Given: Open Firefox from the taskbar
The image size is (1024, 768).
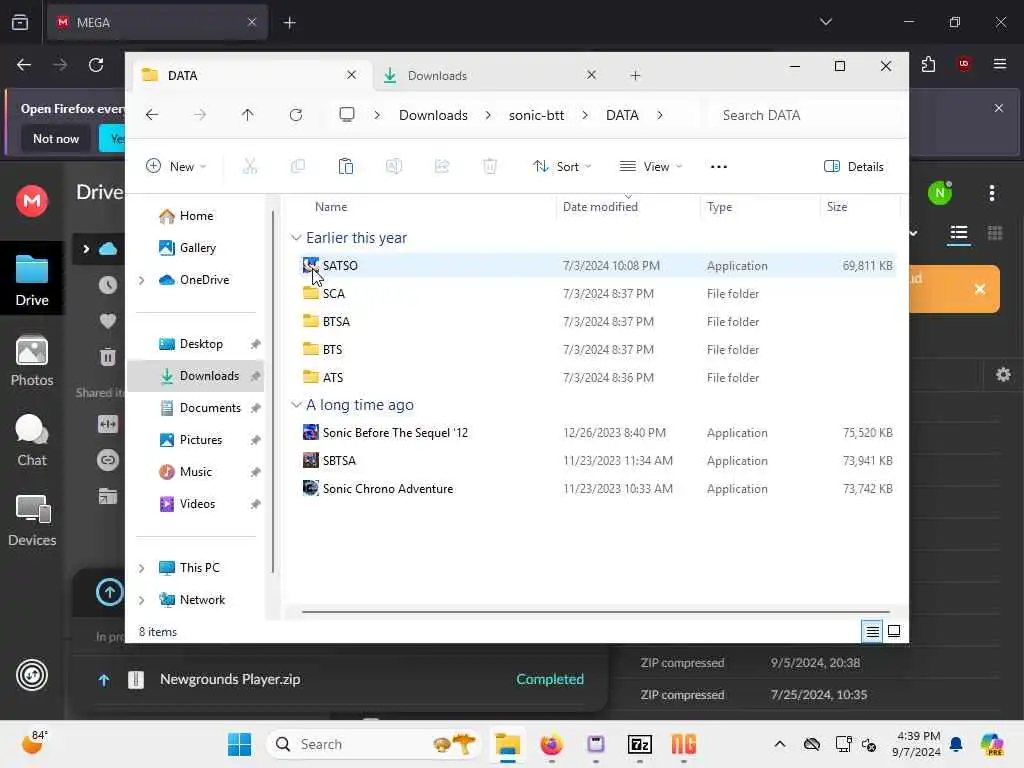Looking at the screenshot, I should tap(551, 744).
